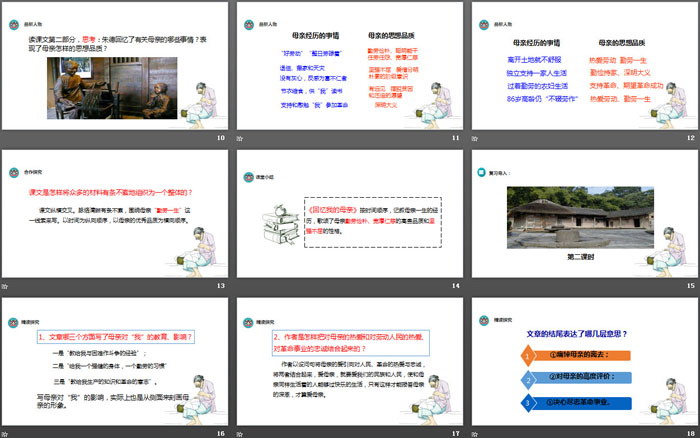This screenshot has width=700, height=438.
Task: Click the animation star icon under slide 11
Action: pos(242,137)
